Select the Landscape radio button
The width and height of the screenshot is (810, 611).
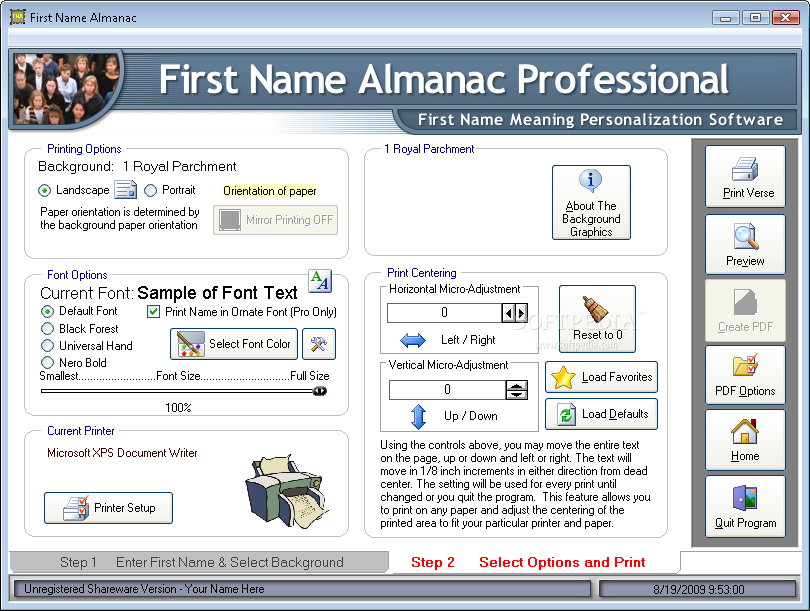(x=44, y=191)
